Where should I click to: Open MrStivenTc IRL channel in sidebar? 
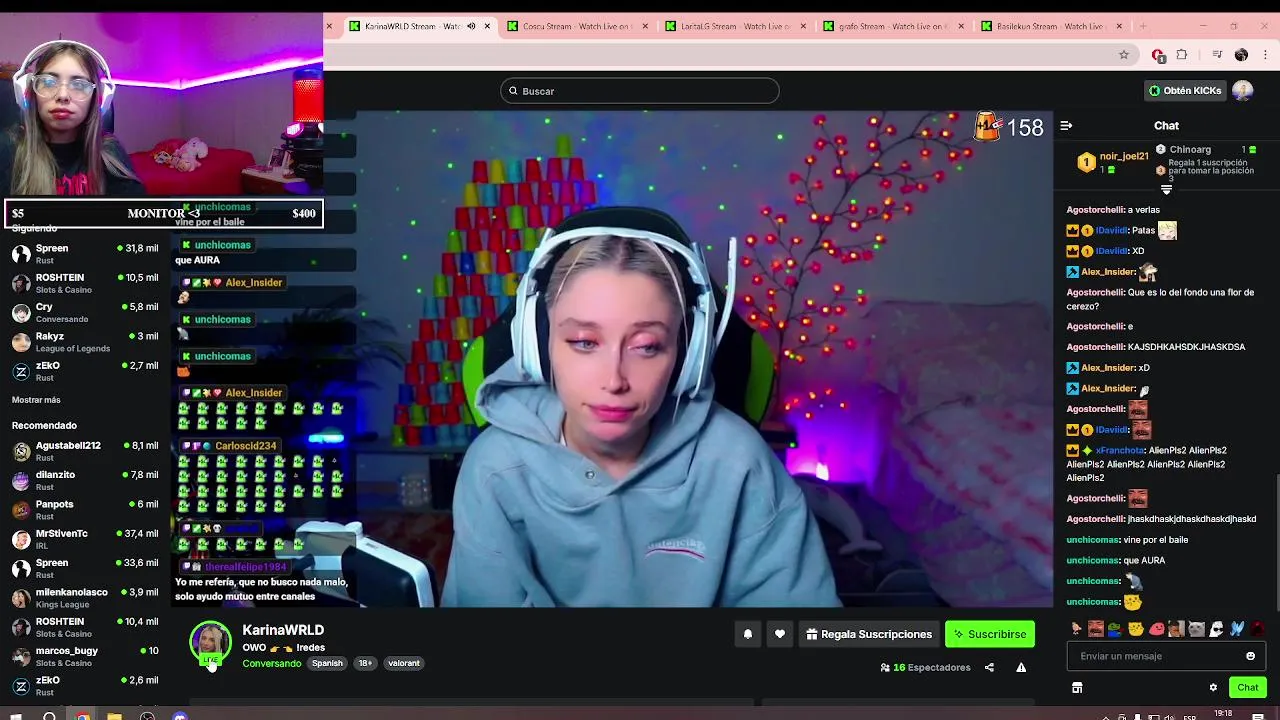85,539
